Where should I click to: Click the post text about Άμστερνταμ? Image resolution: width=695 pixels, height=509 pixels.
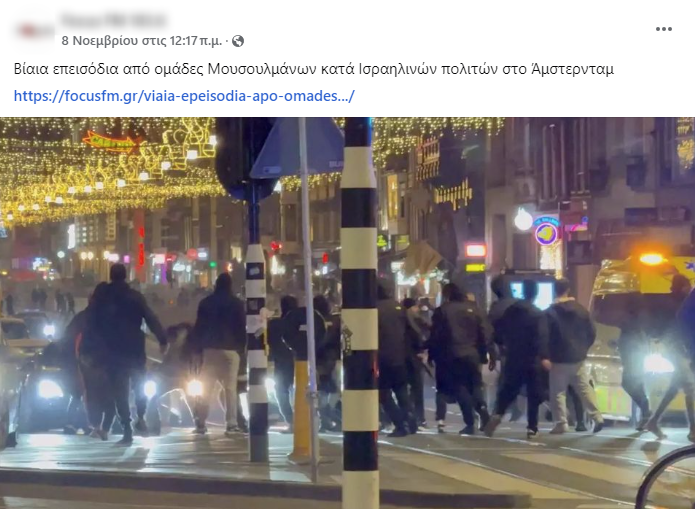click(x=314, y=69)
